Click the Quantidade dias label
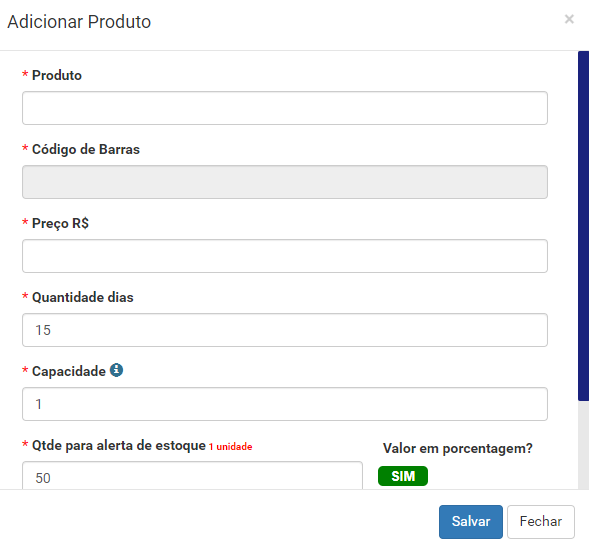Viewport: 589px width, 547px height. click(83, 297)
